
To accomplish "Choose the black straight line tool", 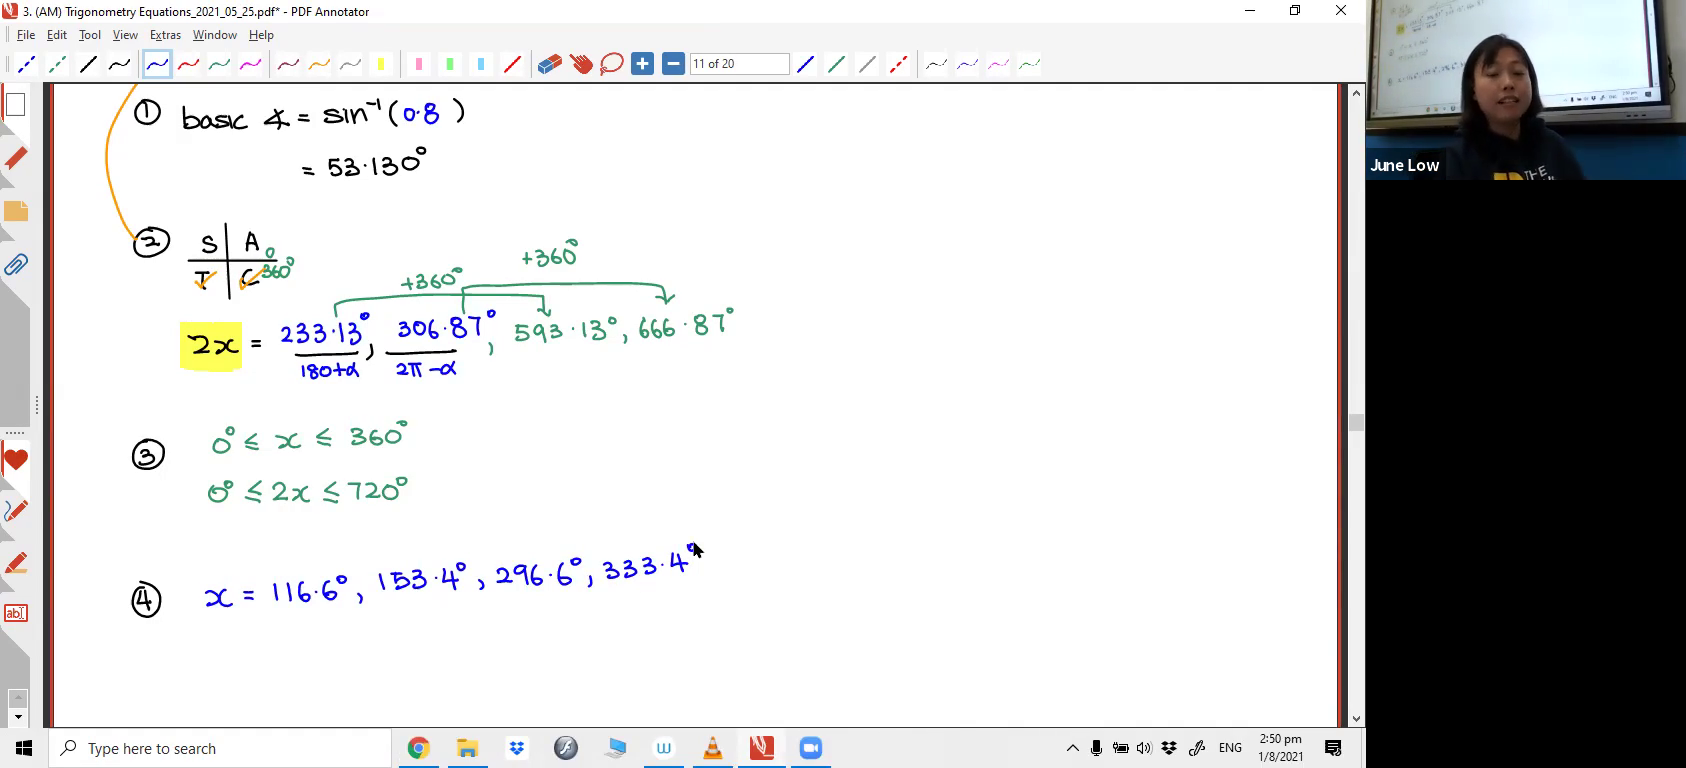I will 88,64.
